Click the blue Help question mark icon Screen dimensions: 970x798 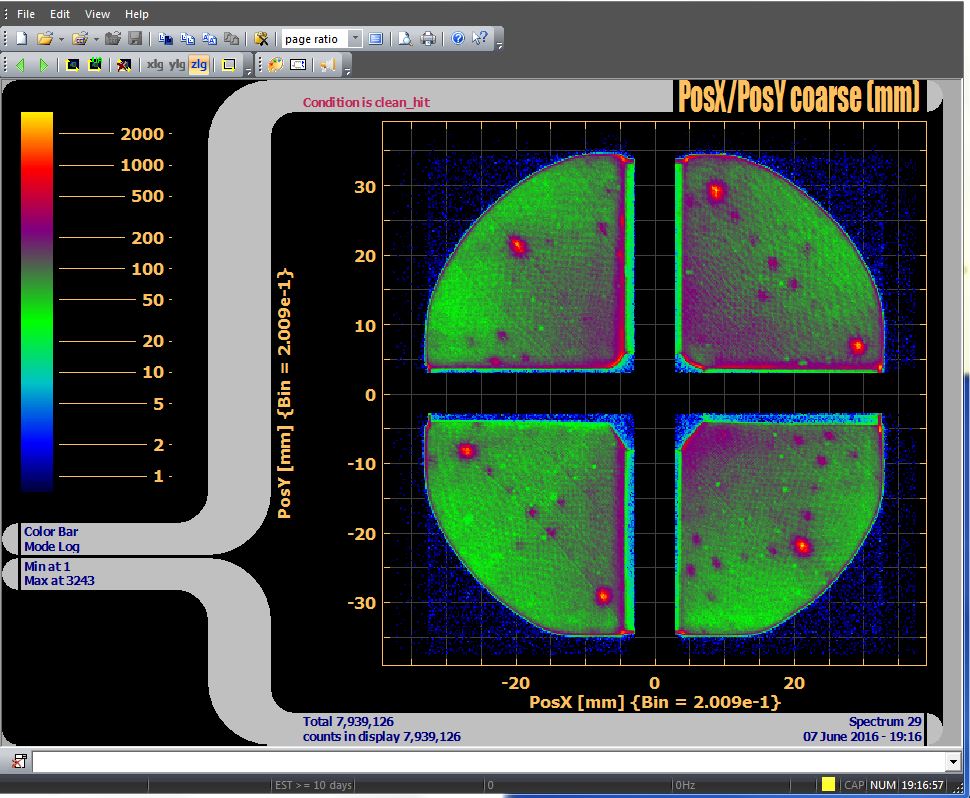[x=458, y=39]
